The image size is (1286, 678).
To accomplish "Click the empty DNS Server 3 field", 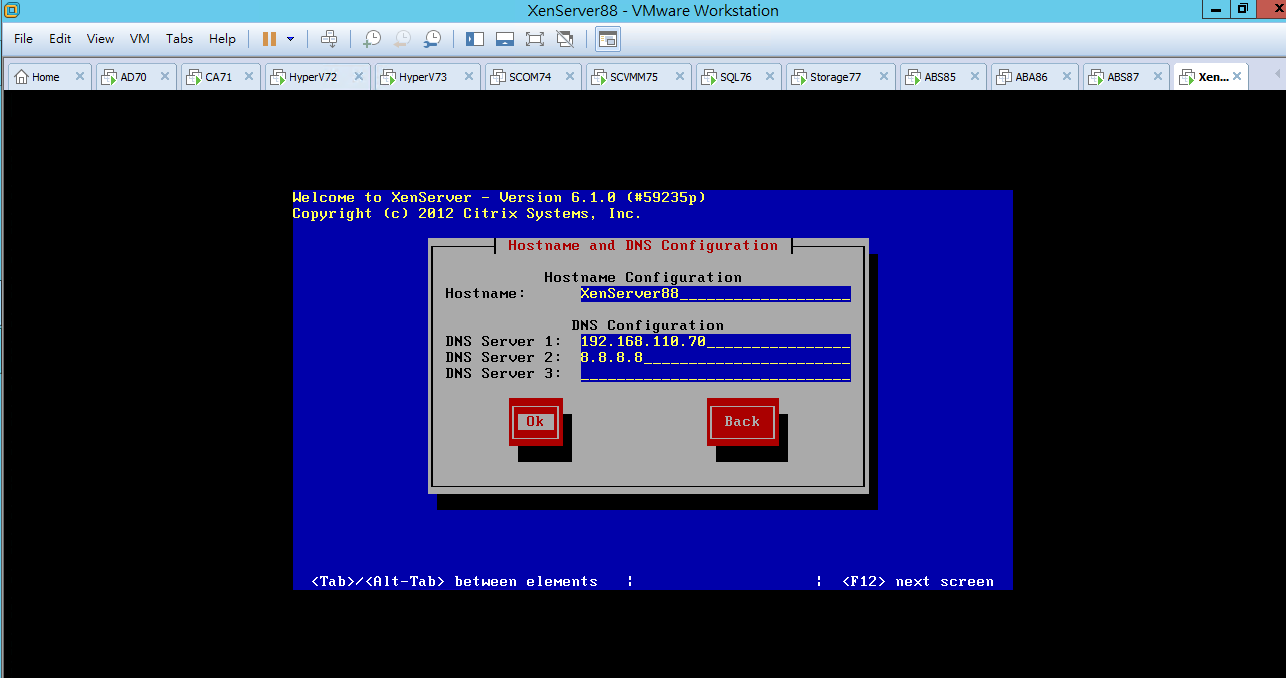I will (715, 373).
